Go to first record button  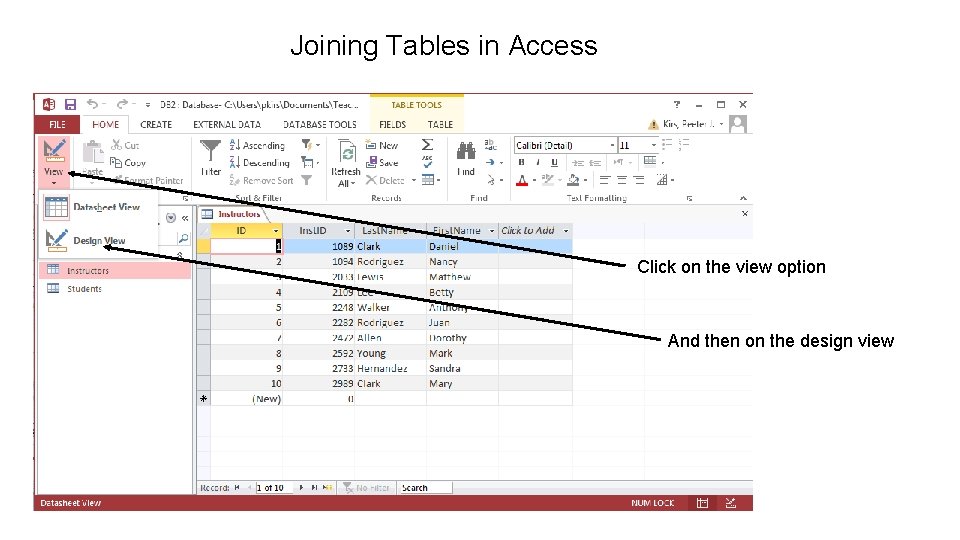pos(237,488)
